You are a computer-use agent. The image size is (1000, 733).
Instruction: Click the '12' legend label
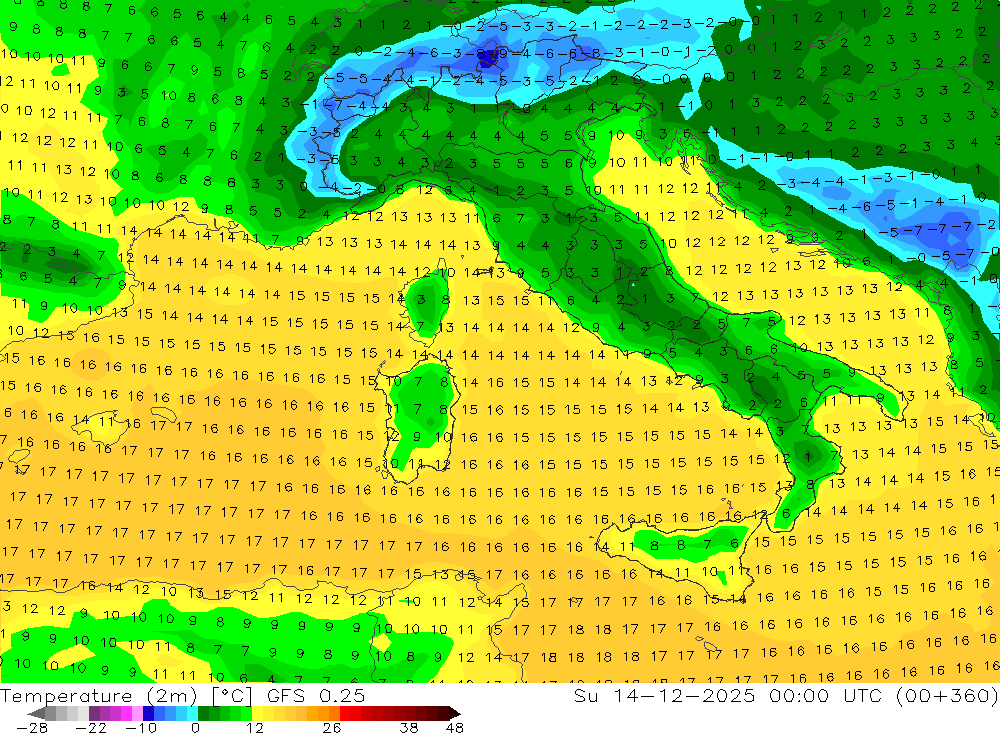255,728
